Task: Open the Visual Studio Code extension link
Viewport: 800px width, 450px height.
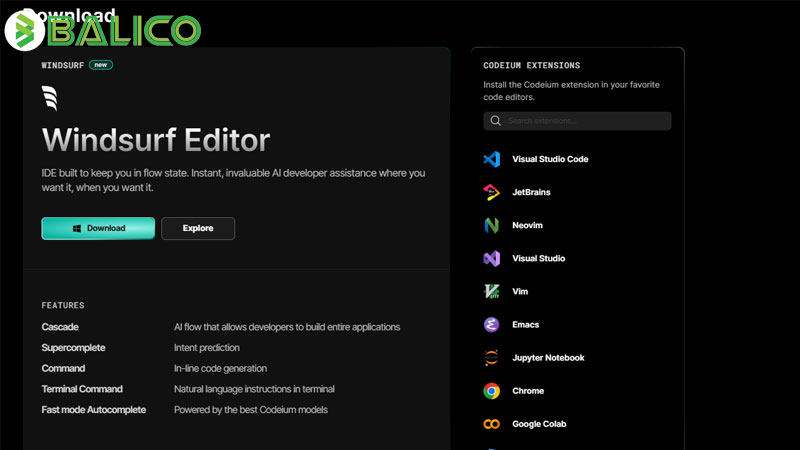Action: coord(550,159)
